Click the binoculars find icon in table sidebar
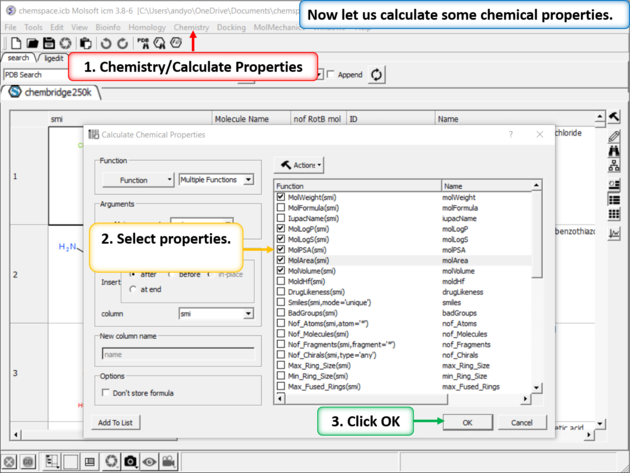 tap(614, 151)
